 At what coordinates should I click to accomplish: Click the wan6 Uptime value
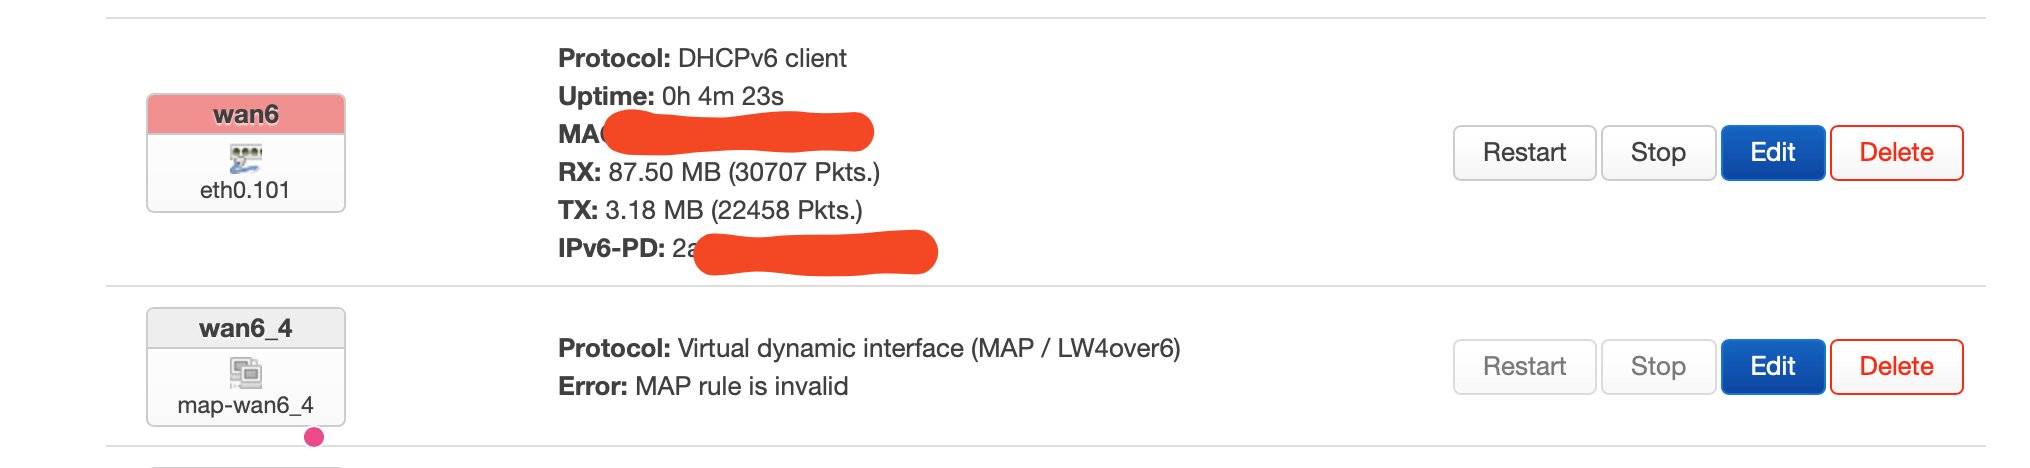click(x=722, y=97)
